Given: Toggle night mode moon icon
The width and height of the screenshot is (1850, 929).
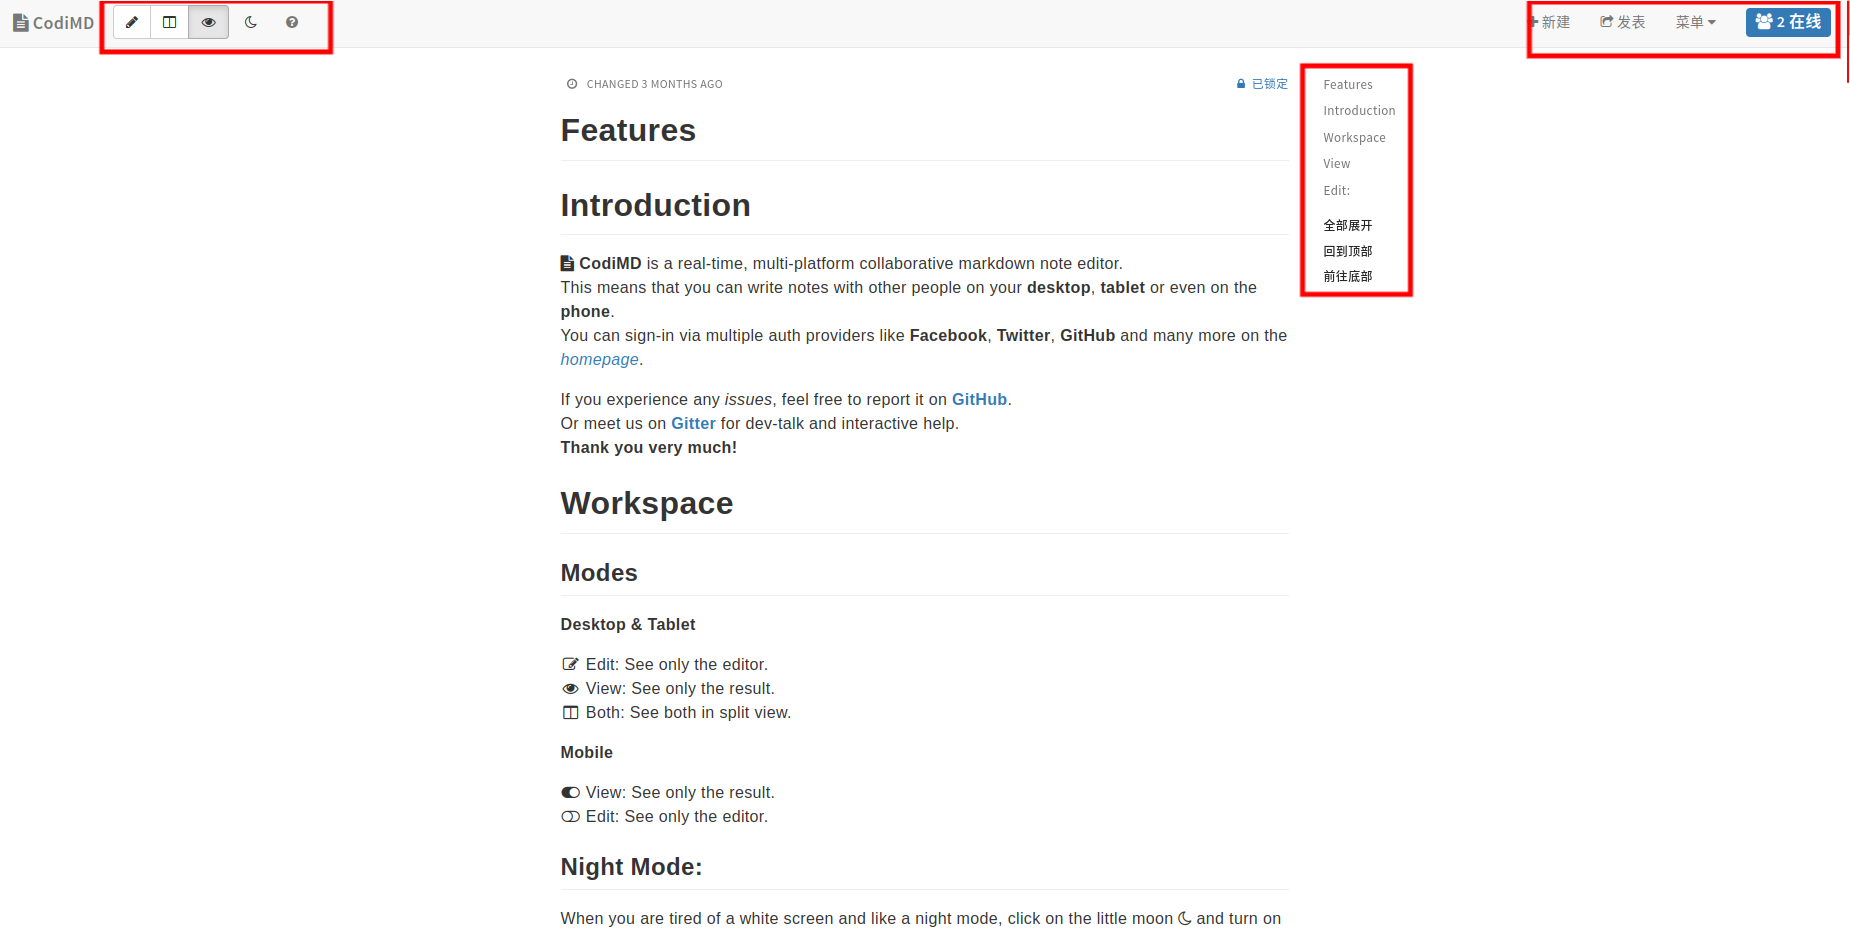Looking at the screenshot, I should [x=251, y=22].
